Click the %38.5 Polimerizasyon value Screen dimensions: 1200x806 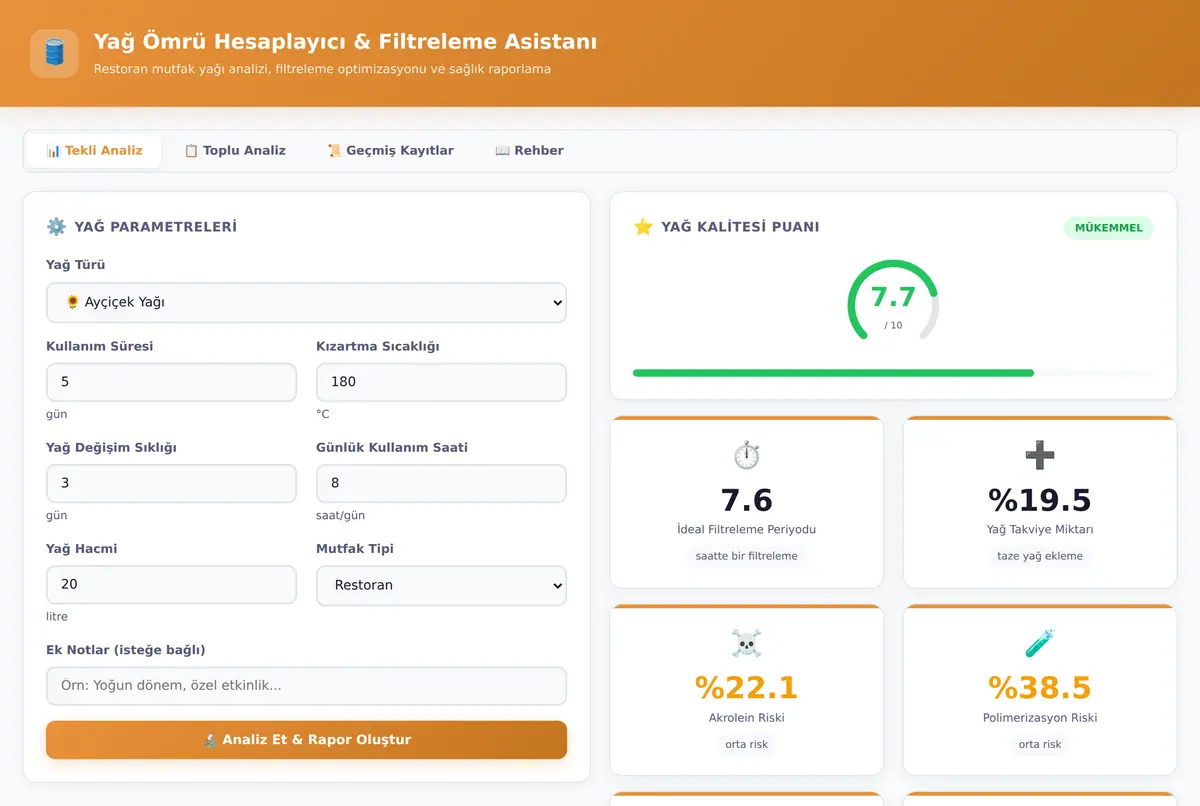[1040, 688]
